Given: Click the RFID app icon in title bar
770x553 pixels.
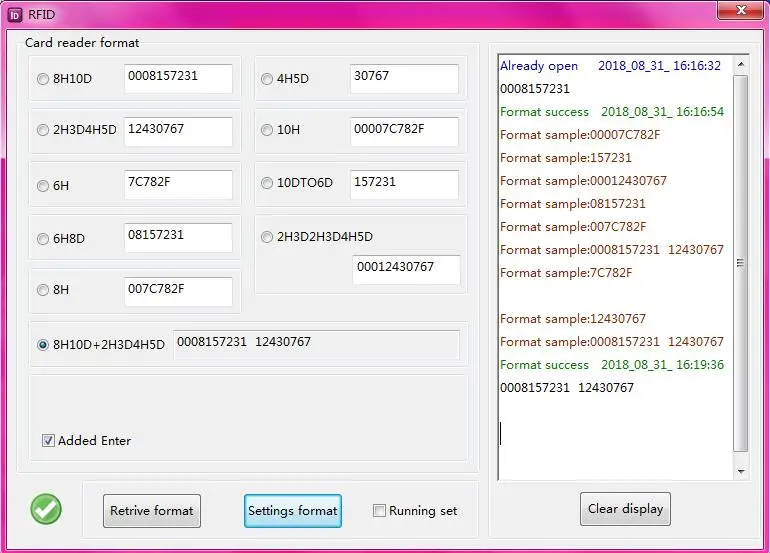Looking at the screenshot, I should [x=15, y=15].
